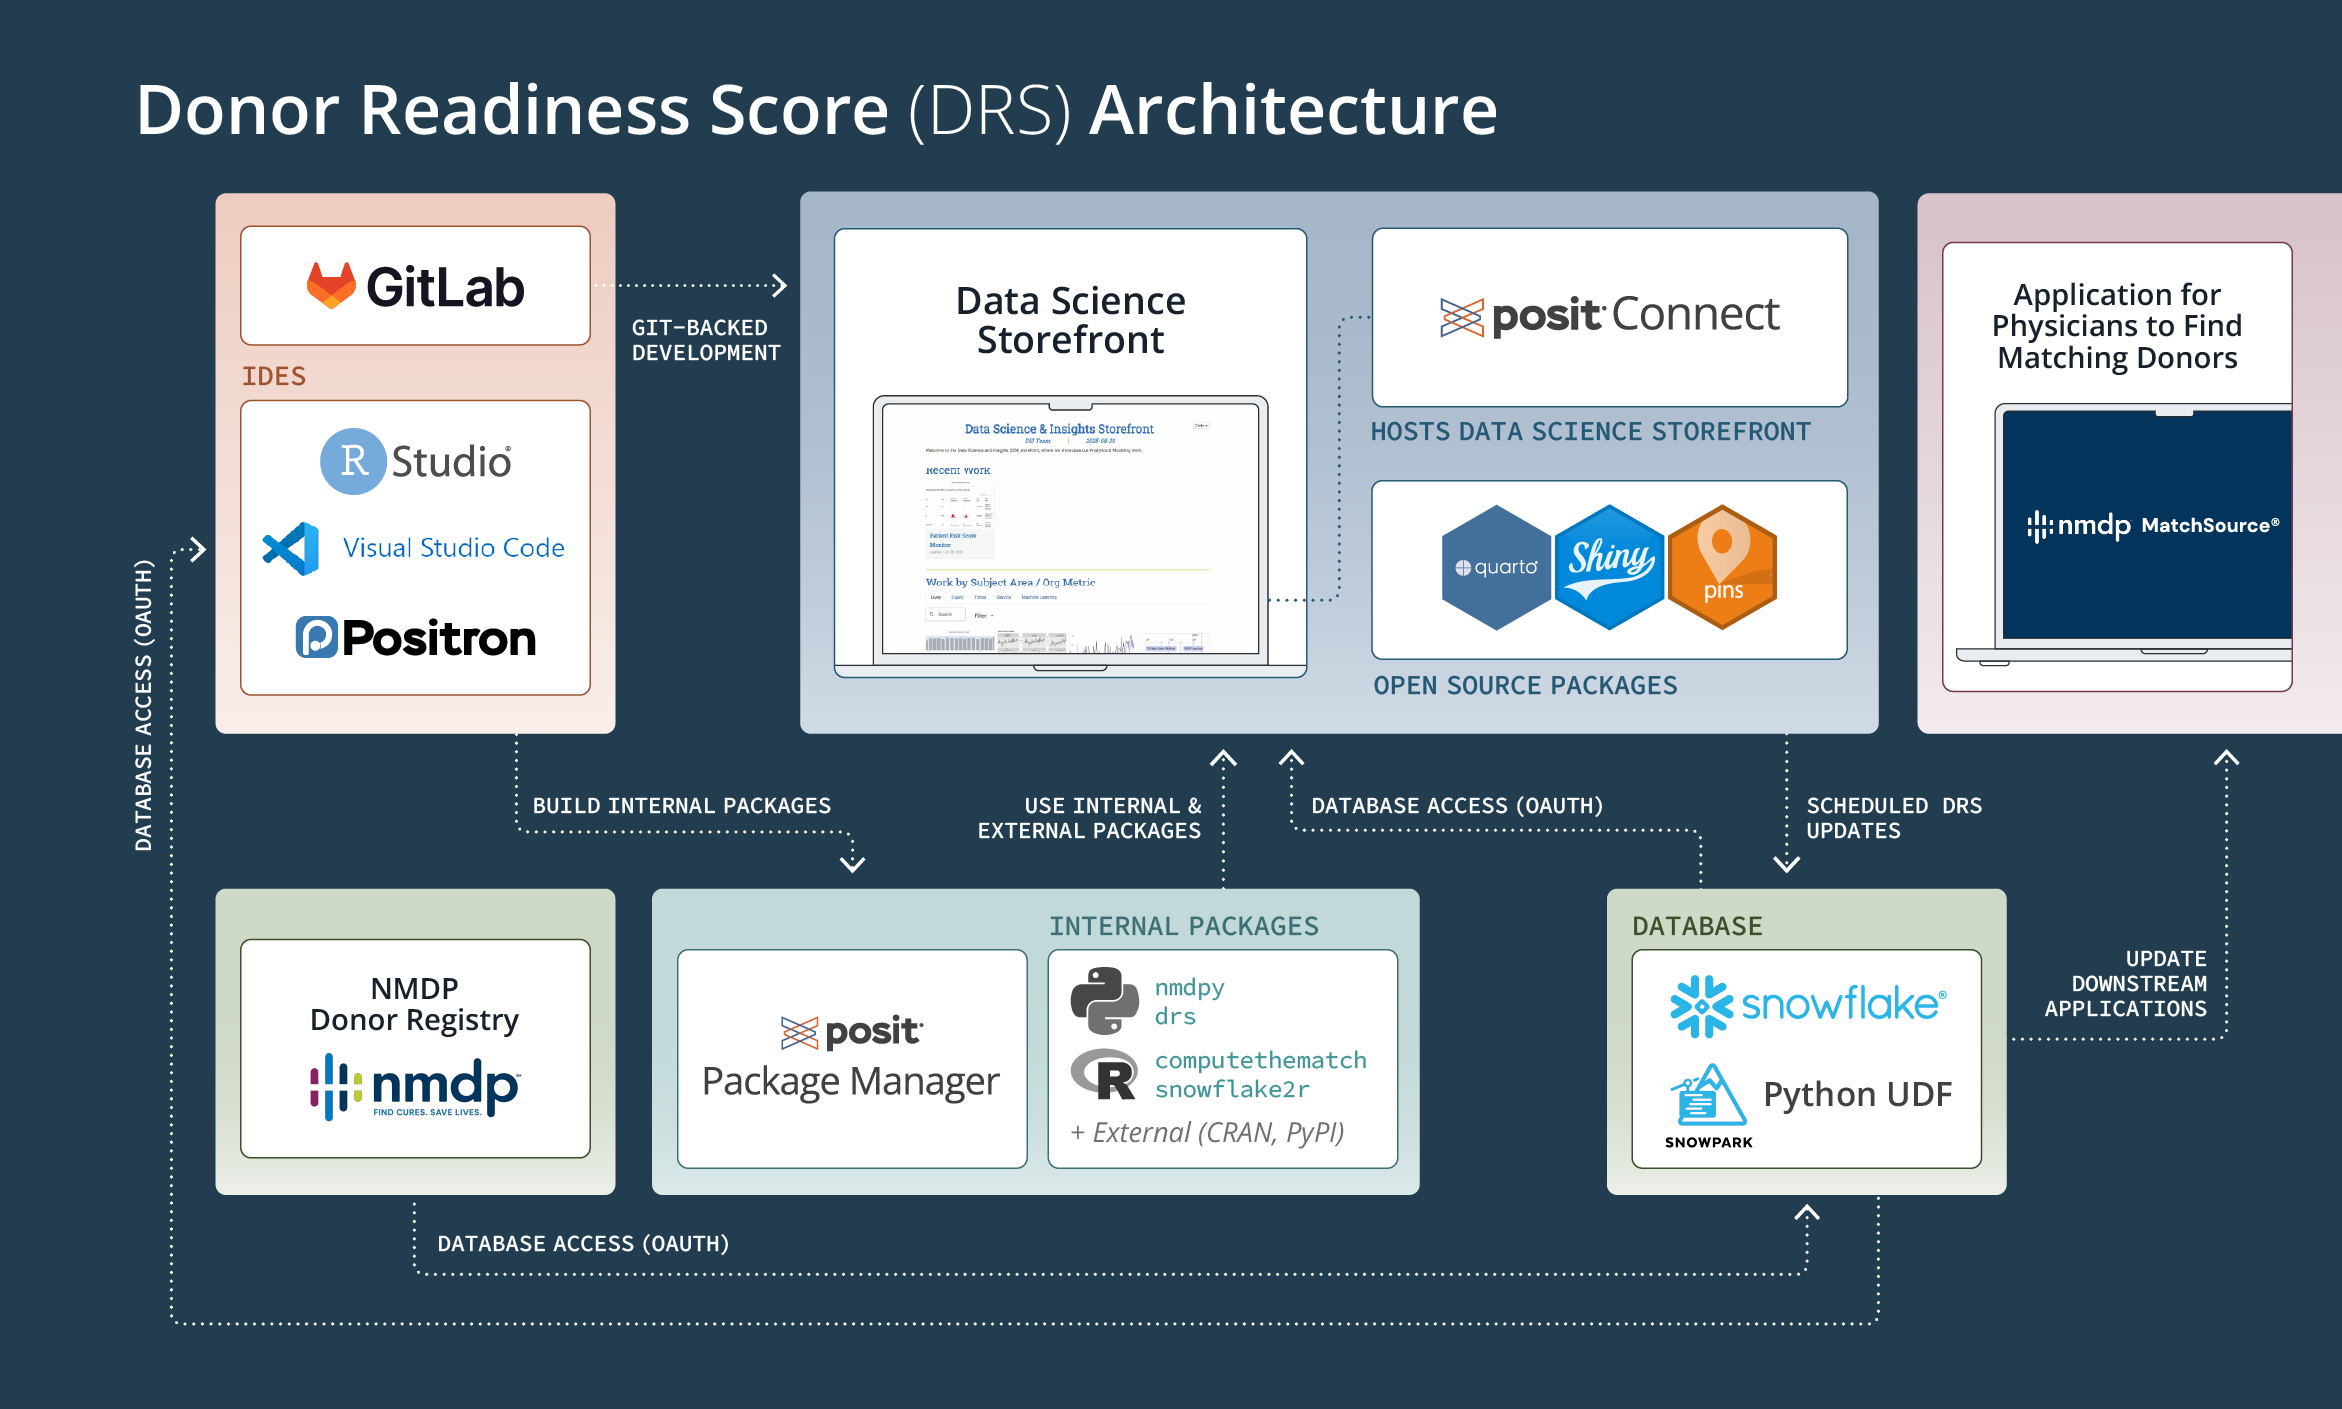
Task: Click the Python logo in Internal Packages
Action: pyautogui.click(x=1104, y=1000)
